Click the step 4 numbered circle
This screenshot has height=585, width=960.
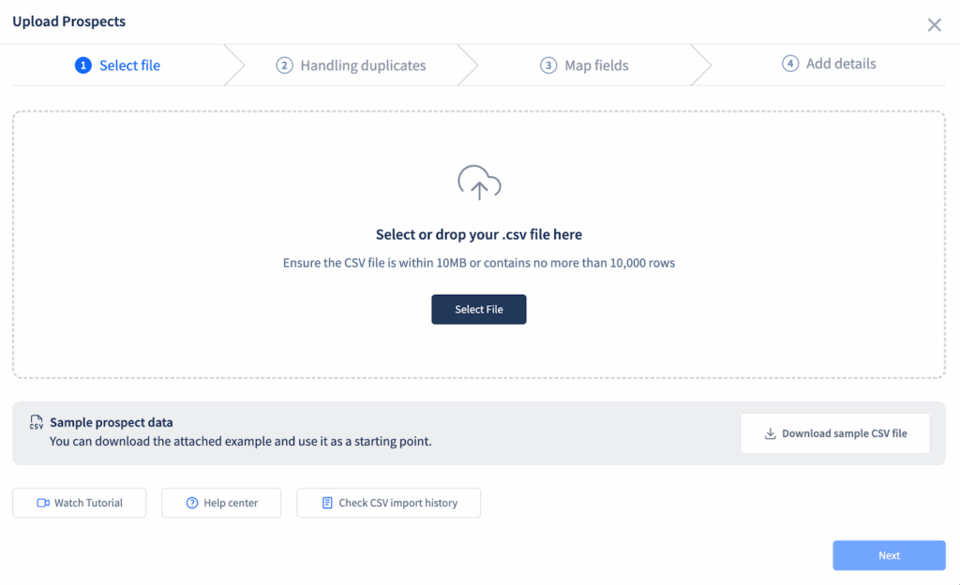(x=790, y=63)
